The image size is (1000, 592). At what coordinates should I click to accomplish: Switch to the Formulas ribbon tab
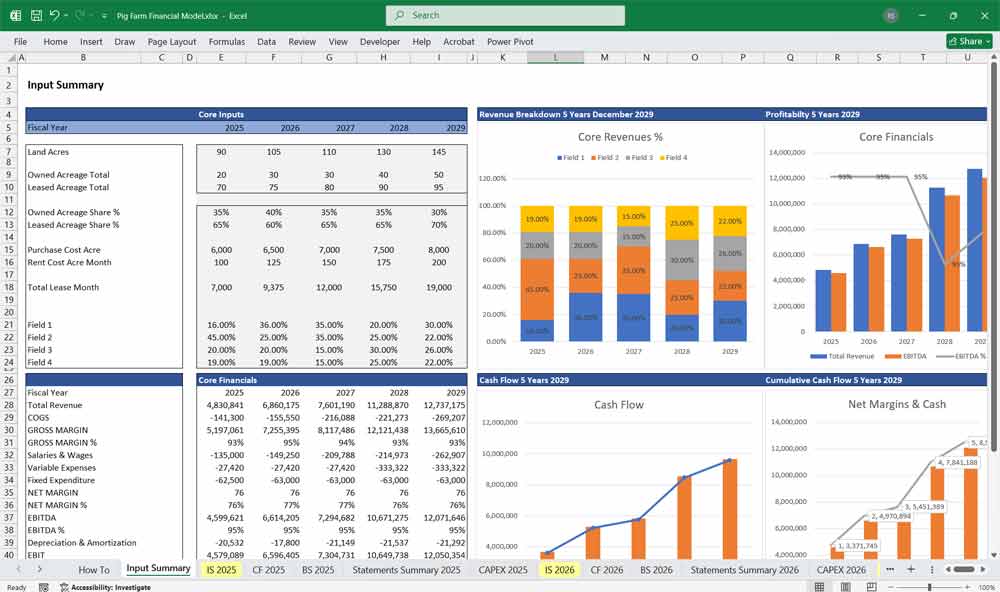pyautogui.click(x=227, y=42)
